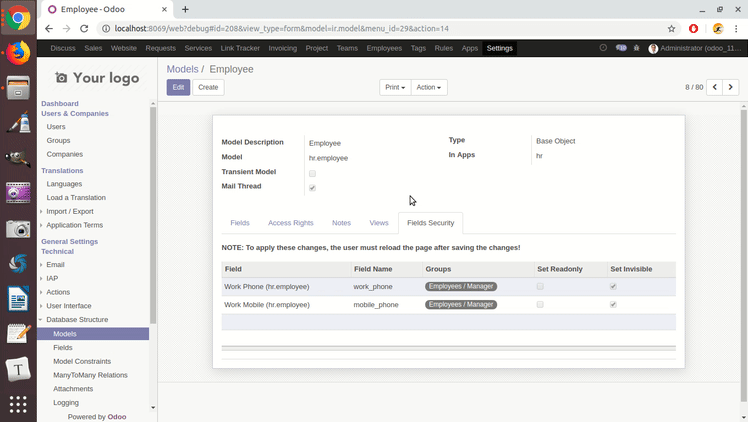748x422 pixels.
Task: Click the Edit button
Action: (x=178, y=87)
